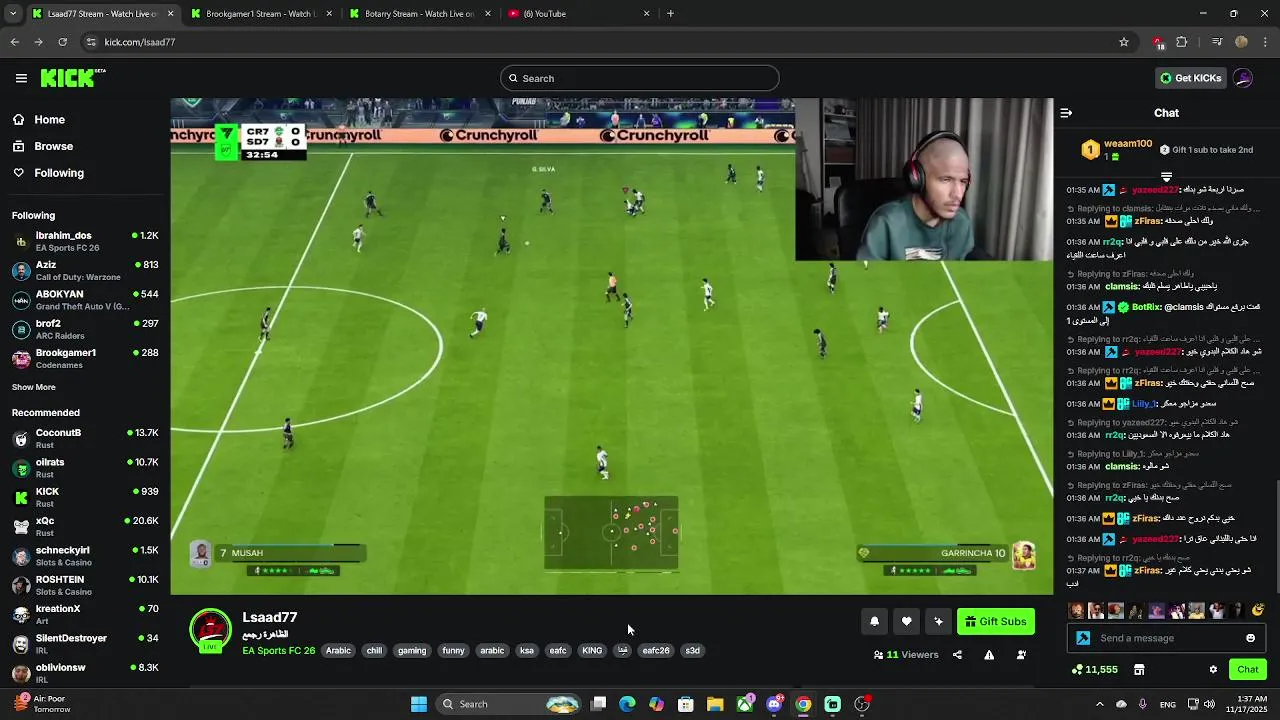Open Windows Start menu
The image size is (1280, 720).
[419, 704]
